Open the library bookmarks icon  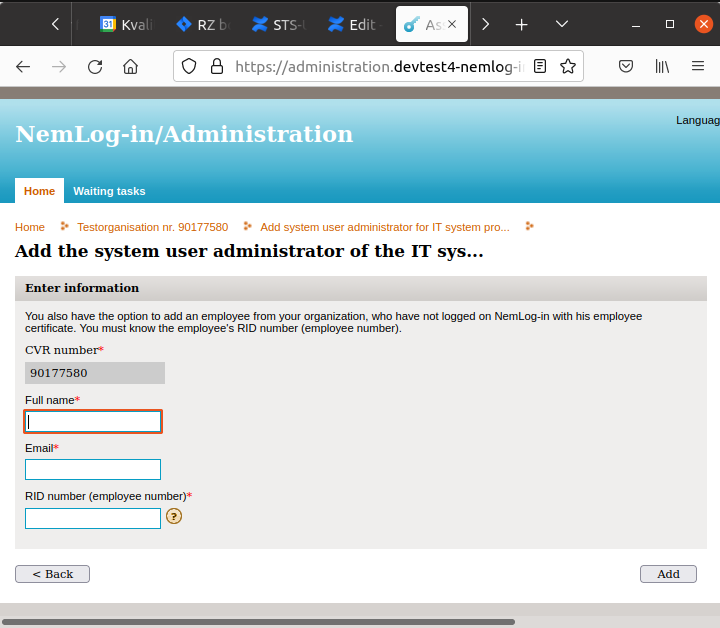tap(662, 67)
